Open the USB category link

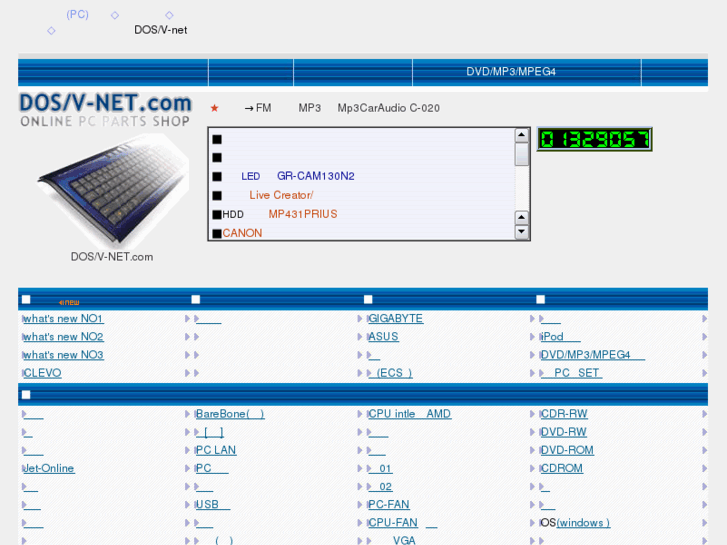tap(213, 504)
